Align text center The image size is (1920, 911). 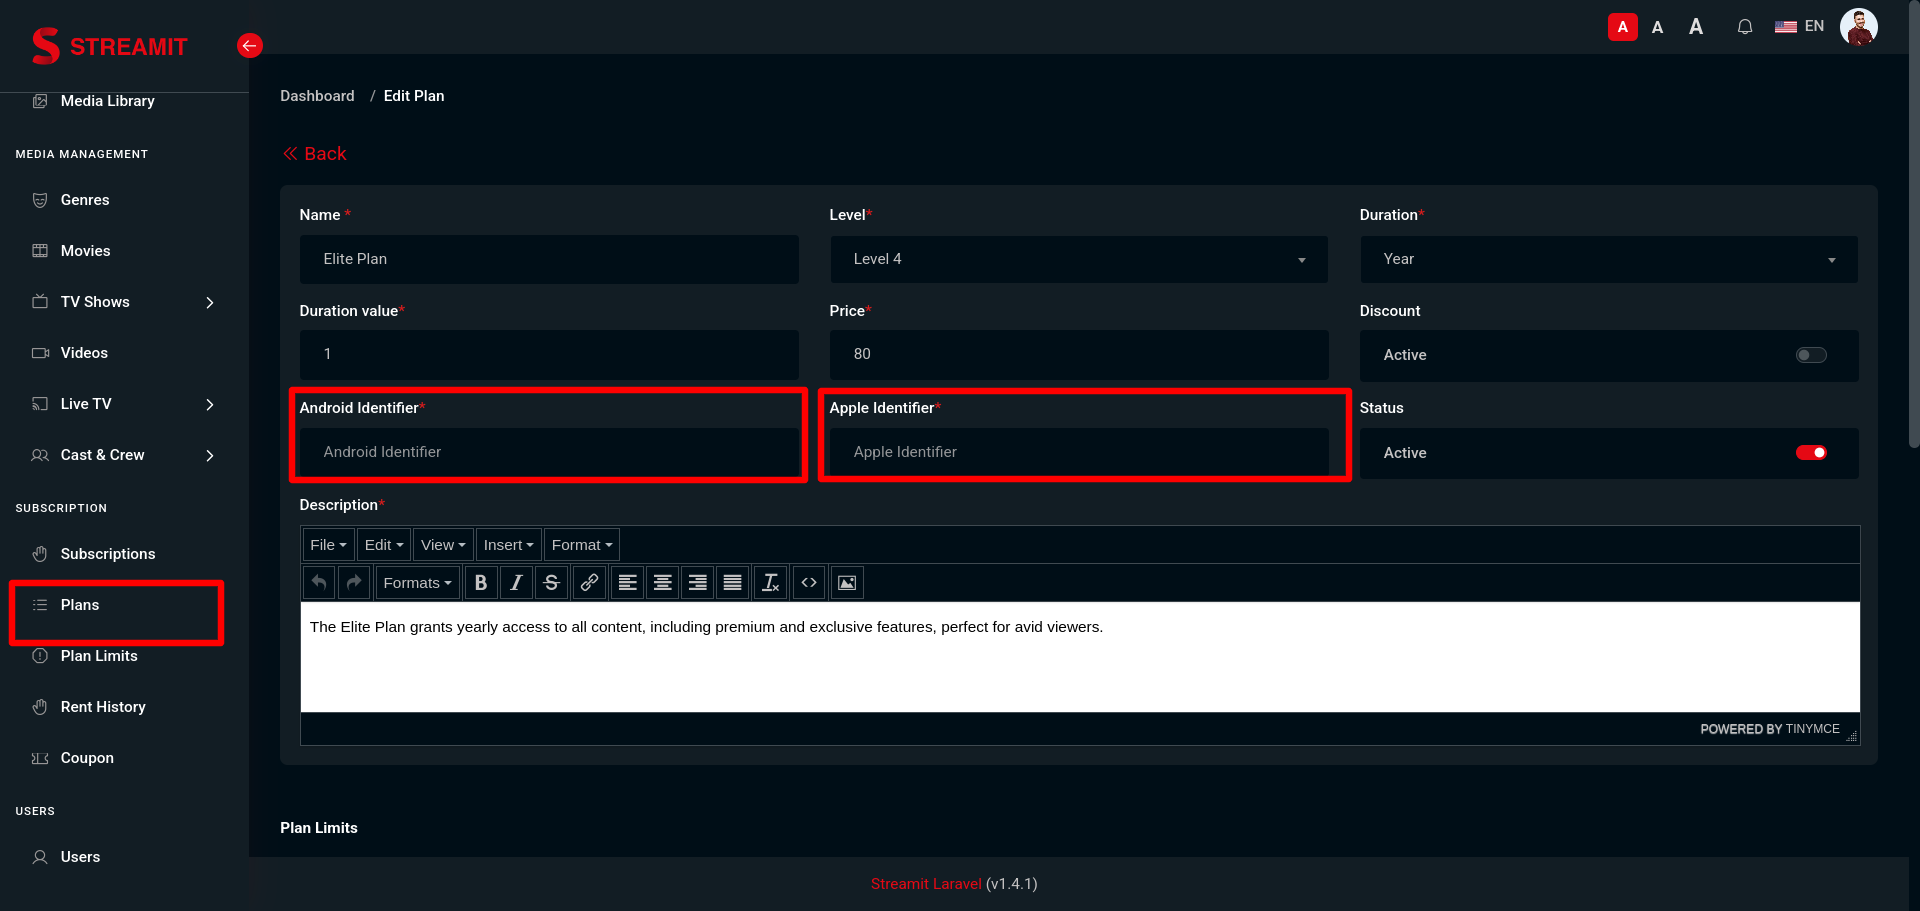tap(663, 582)
